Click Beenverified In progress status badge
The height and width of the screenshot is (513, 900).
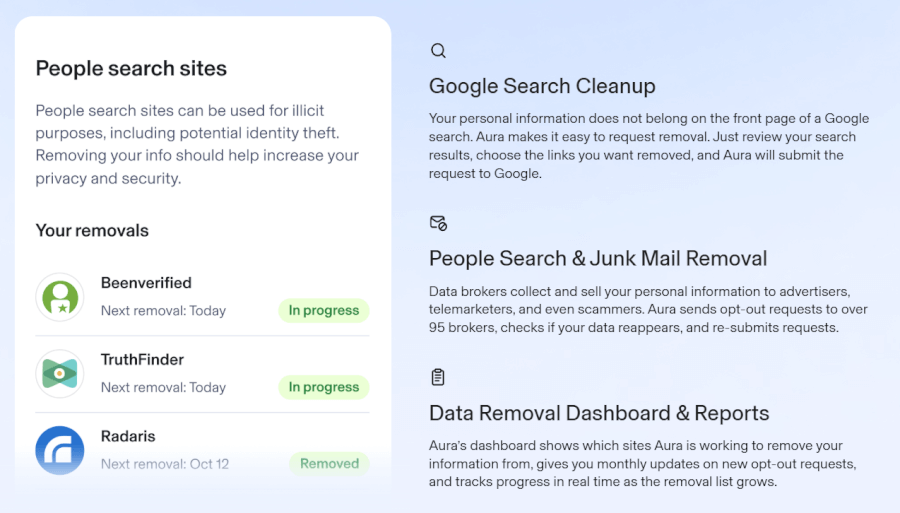(x=323, y=310)
